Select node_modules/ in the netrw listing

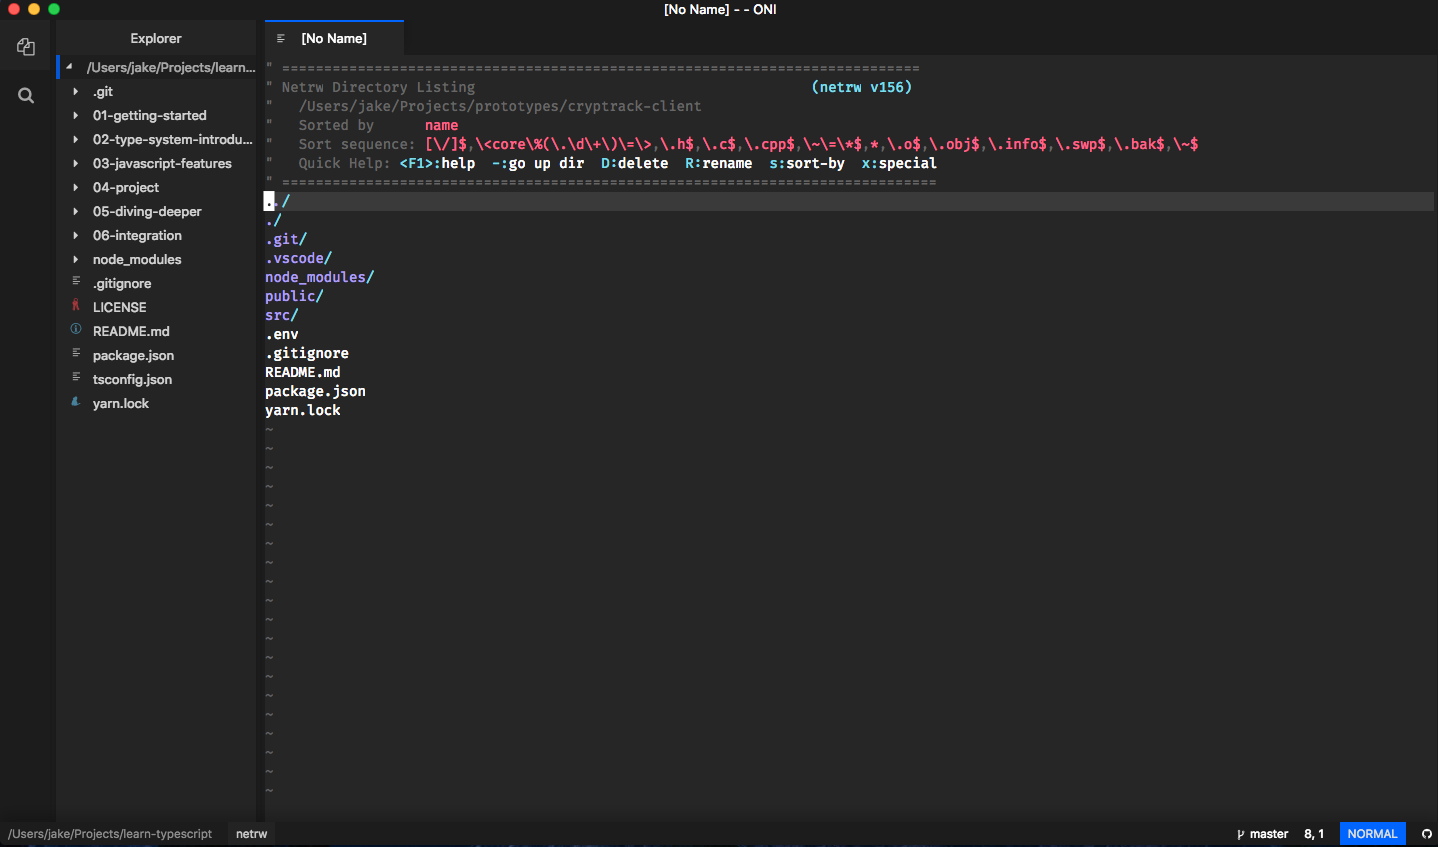tap(319, 277)
